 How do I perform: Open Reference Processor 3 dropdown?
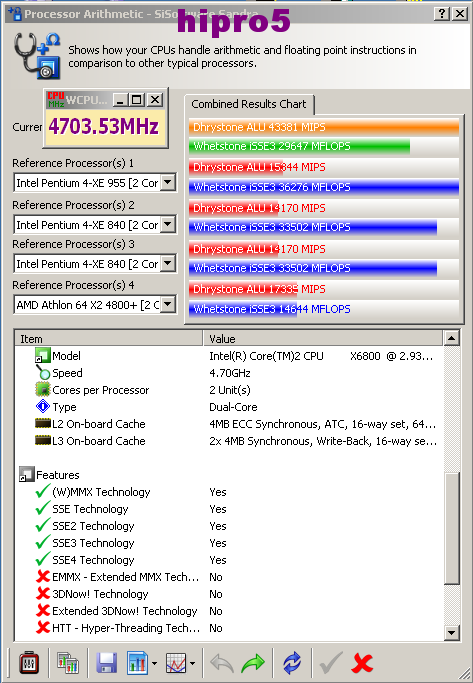coord(168,264)
